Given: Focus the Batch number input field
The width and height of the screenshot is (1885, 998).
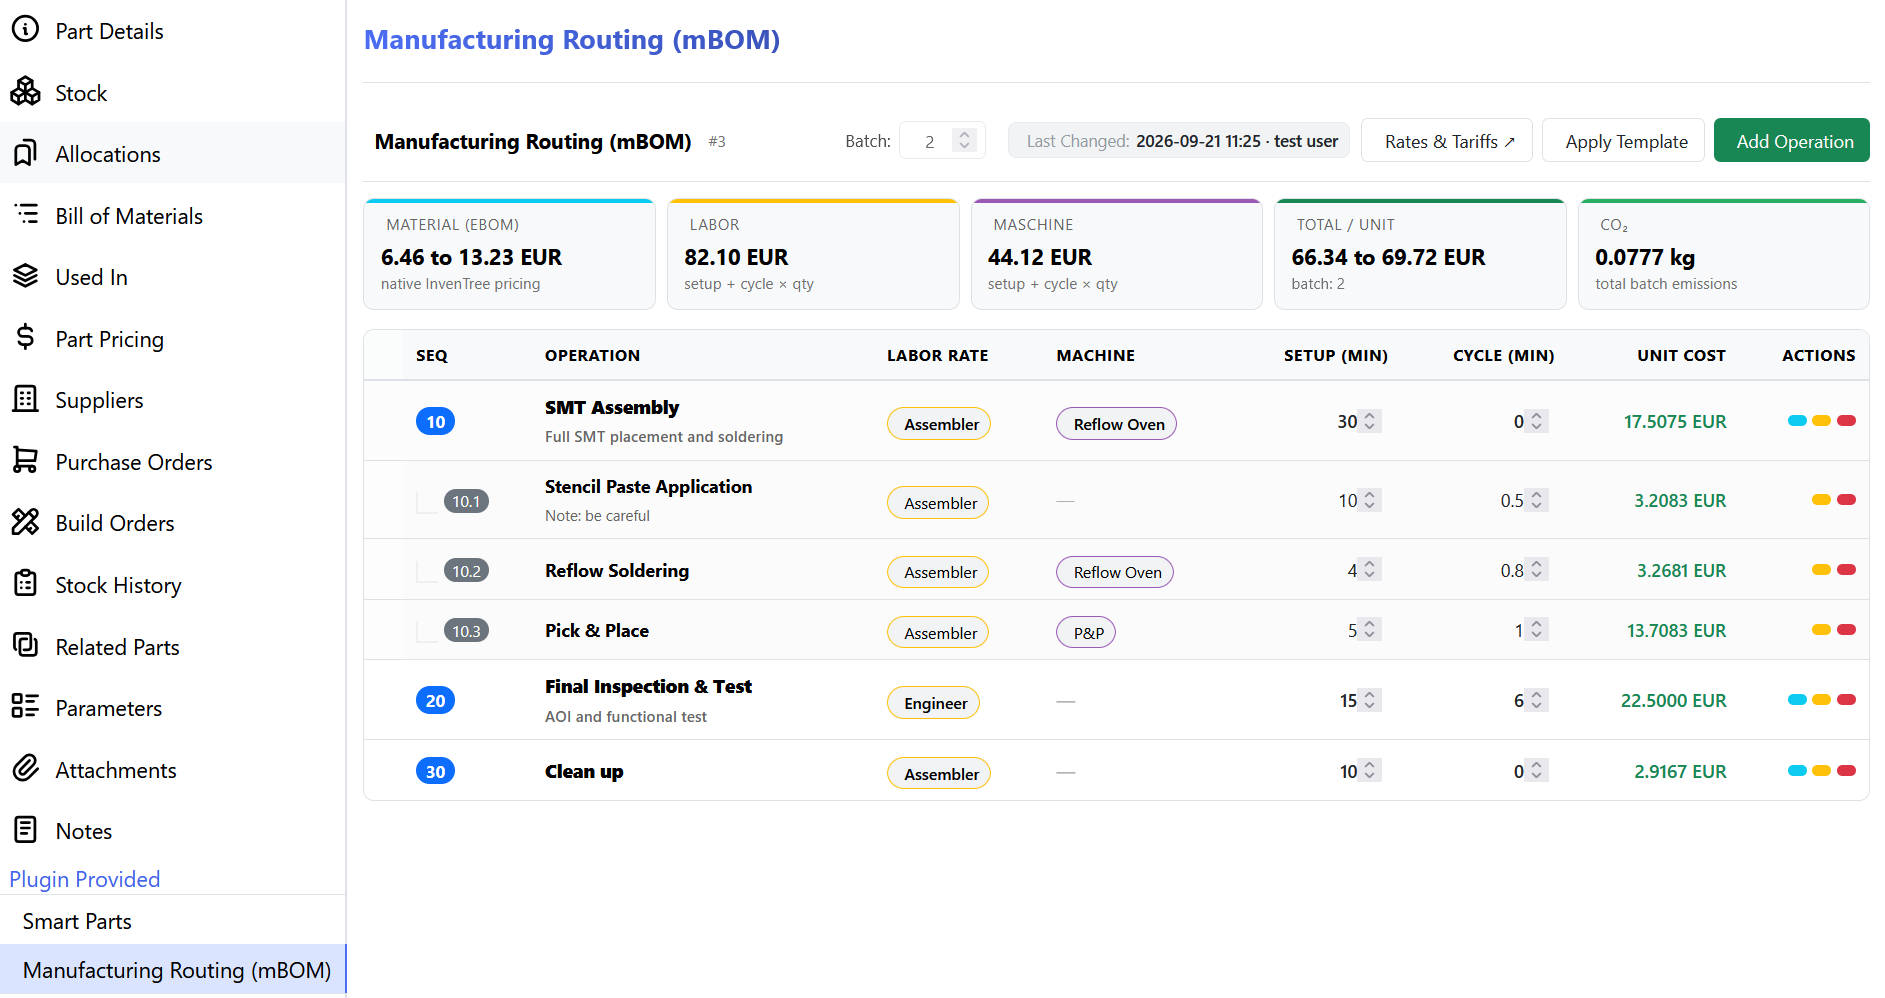Looking at the screenshot, I should tap(942, 141).
